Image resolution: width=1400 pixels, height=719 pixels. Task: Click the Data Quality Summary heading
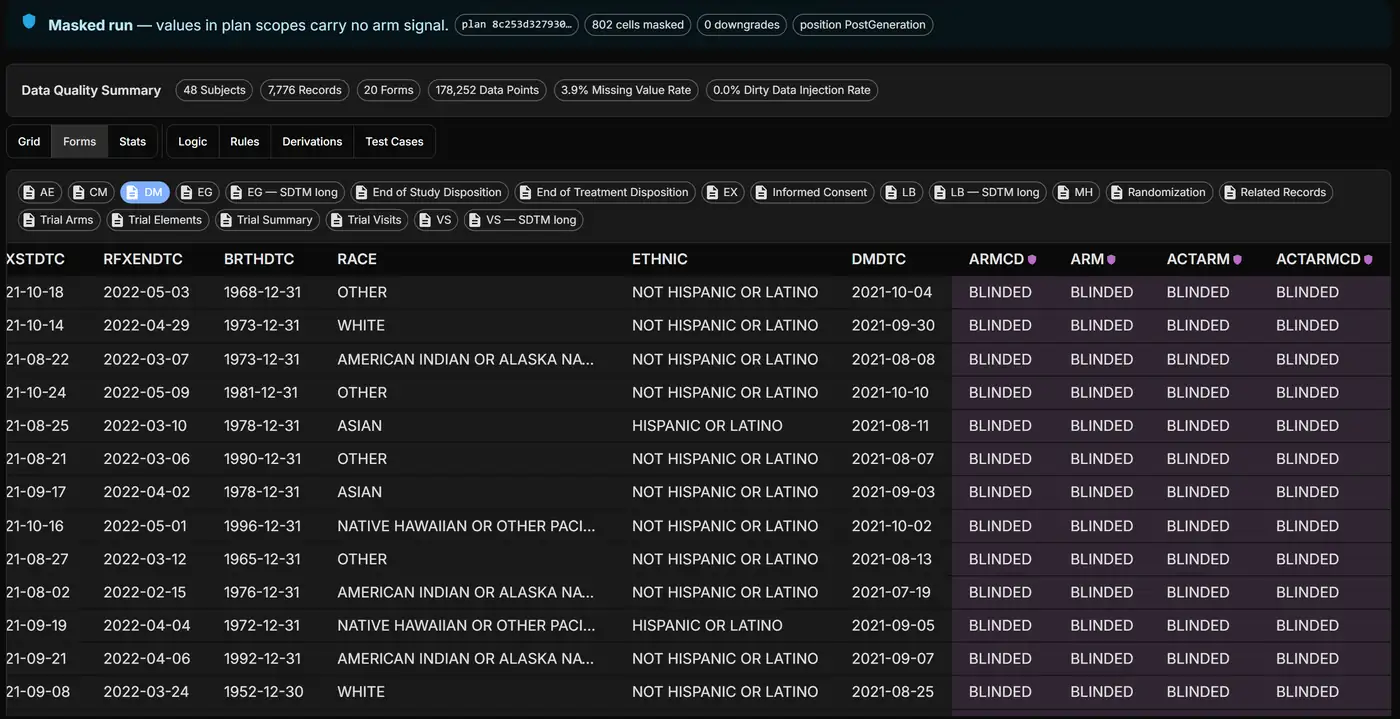click(91, 90)
